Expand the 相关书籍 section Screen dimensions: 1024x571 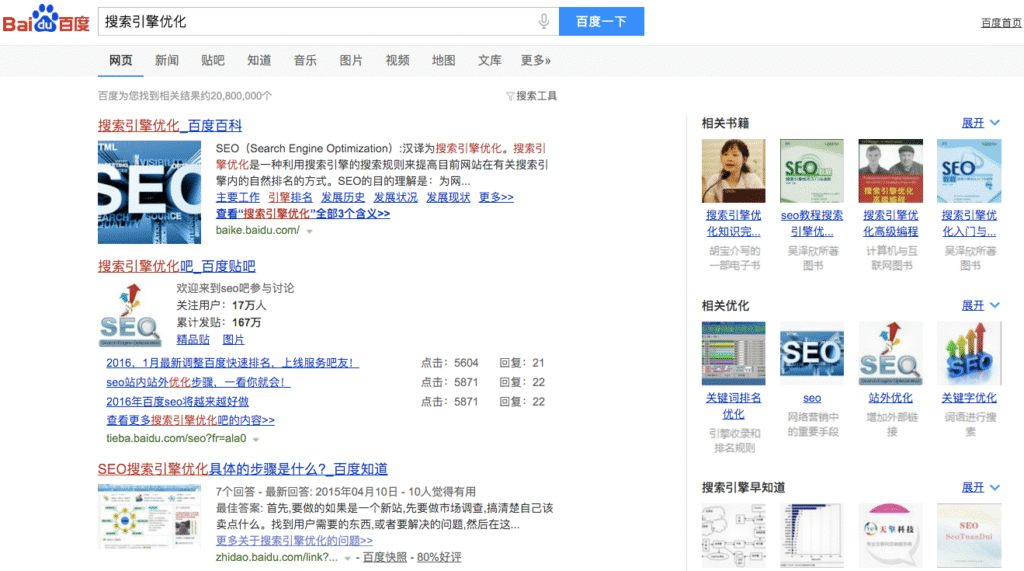[980, 123]
